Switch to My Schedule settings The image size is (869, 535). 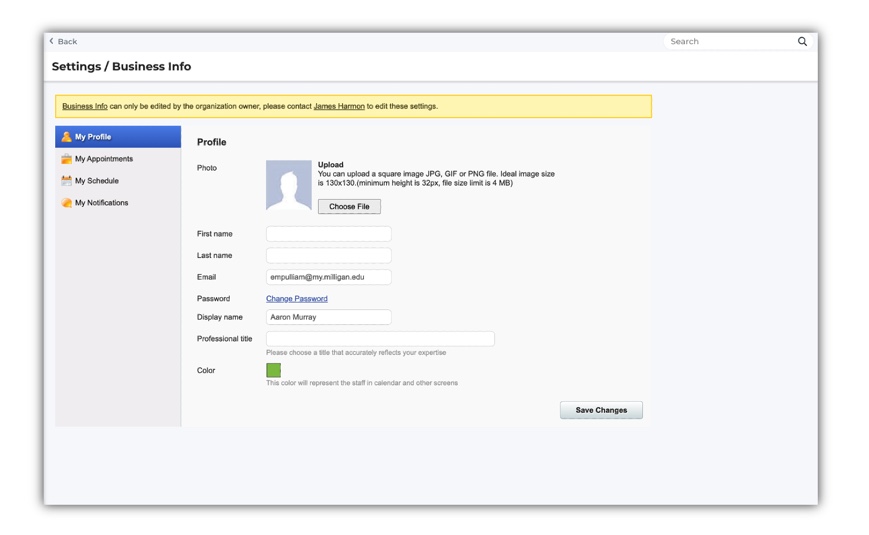[x=96, y=181]
